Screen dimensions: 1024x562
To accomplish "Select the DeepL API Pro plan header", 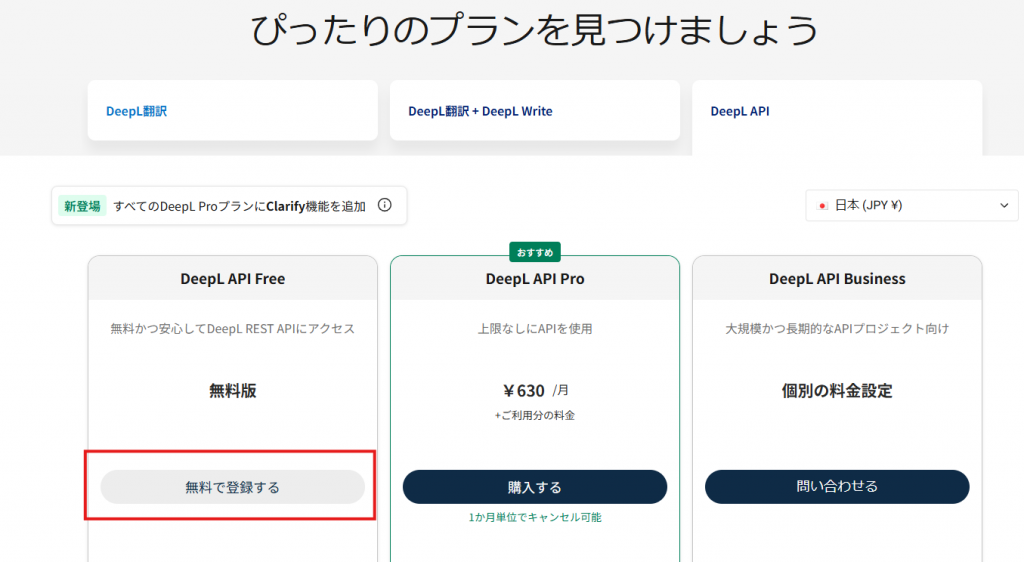I will (x=535, y=279).
